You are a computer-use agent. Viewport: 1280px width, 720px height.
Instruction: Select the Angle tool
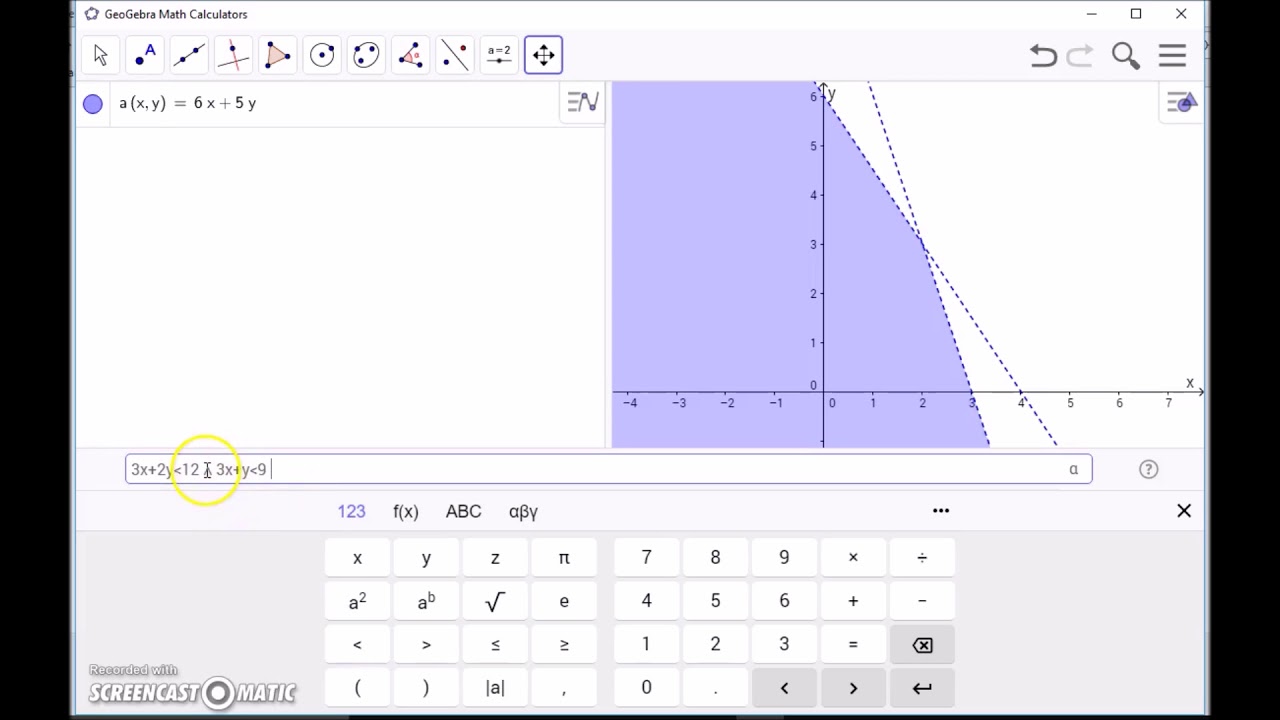tap(410, 55)
